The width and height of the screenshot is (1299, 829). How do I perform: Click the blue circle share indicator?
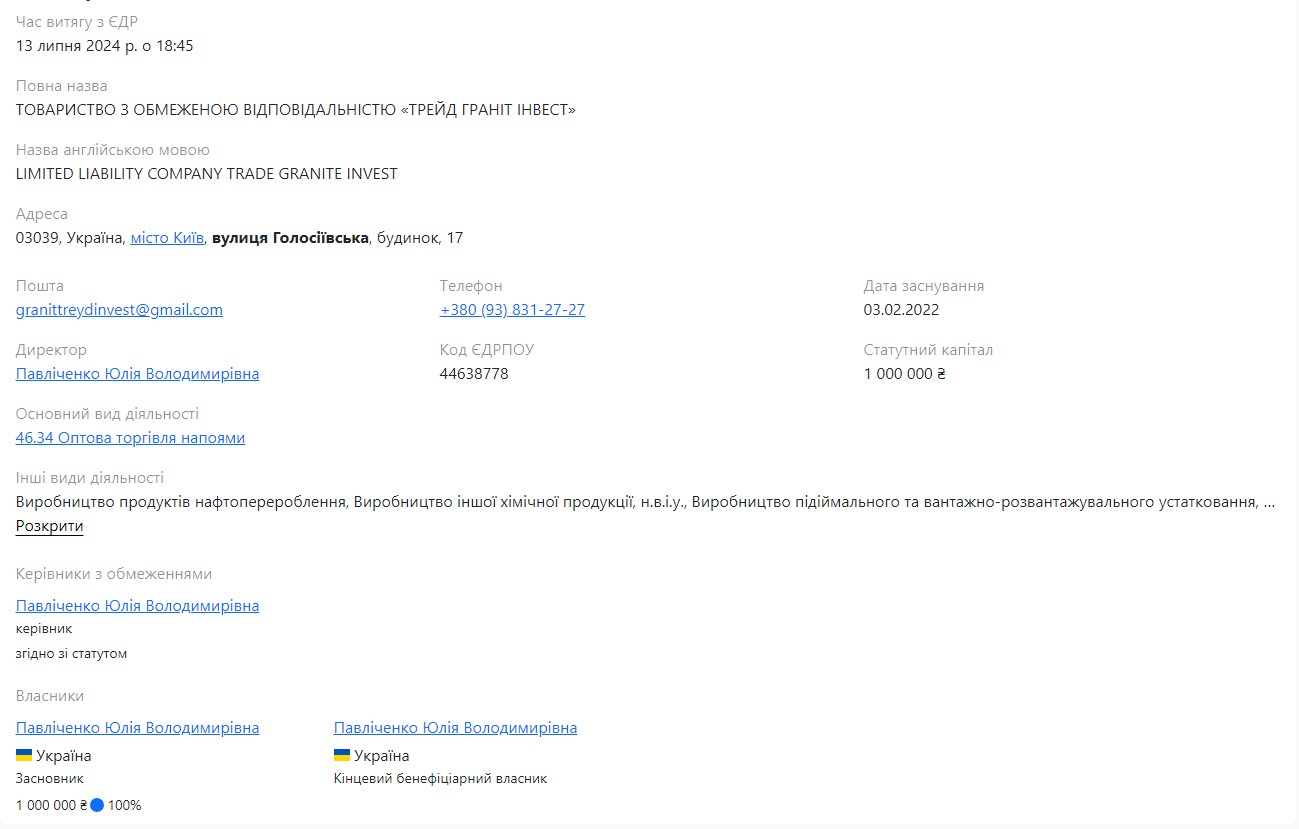tap(97, 805)
